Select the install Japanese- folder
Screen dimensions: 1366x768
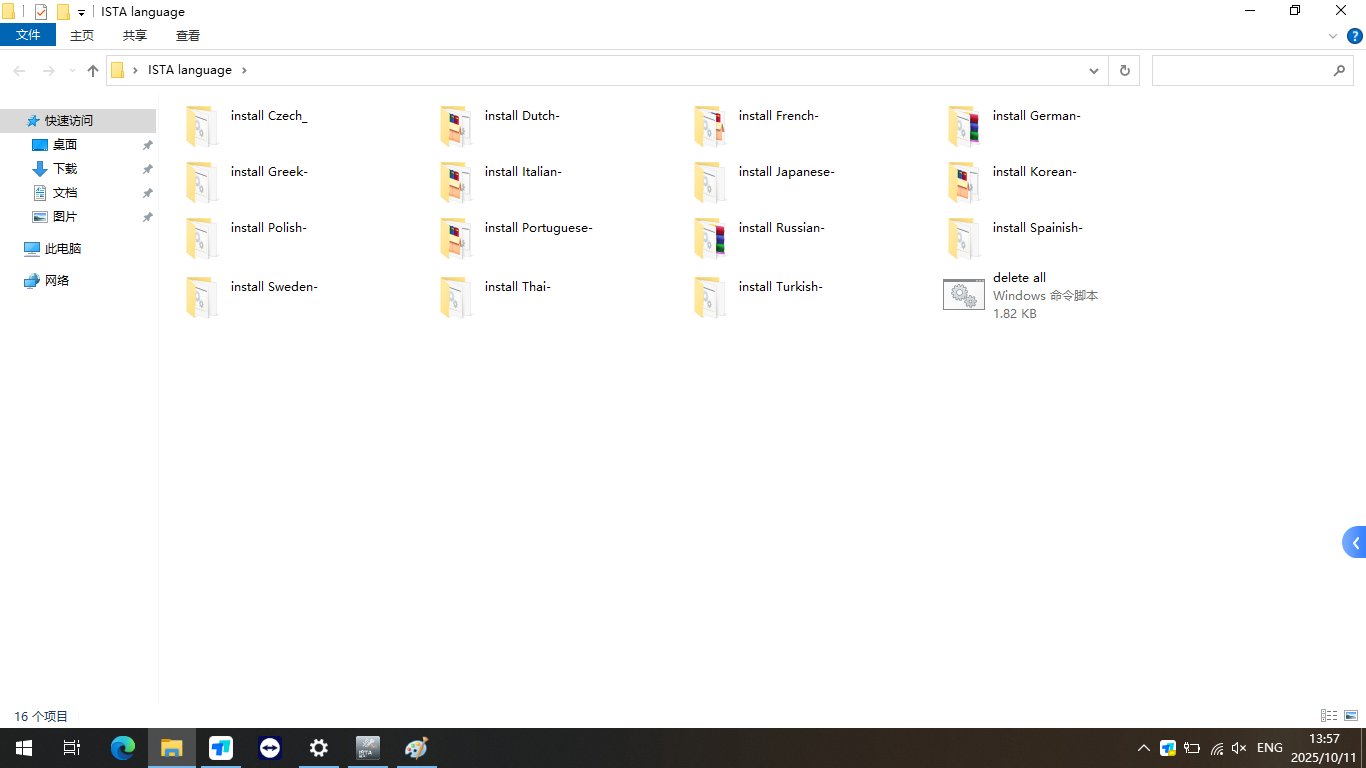[x=786, y=172]
